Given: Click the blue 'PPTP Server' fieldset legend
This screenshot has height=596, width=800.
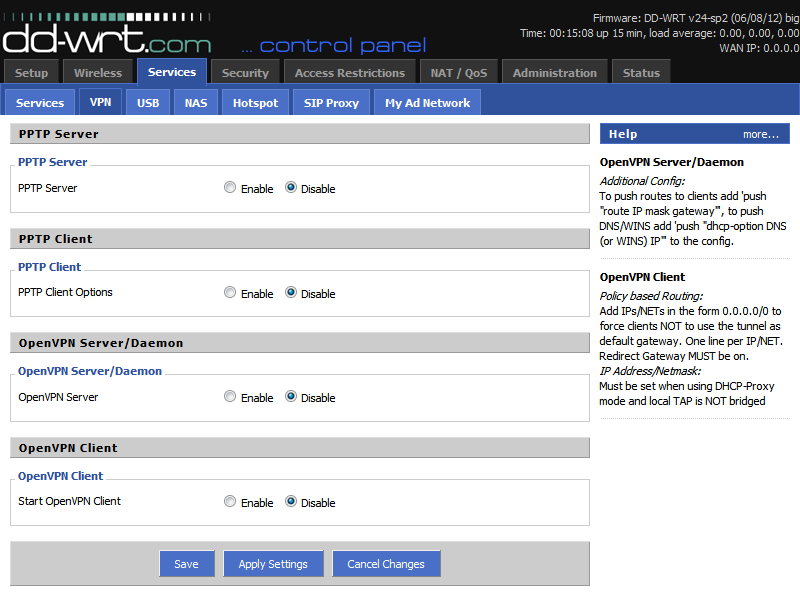Looking at the screenshot, I should (x=53, y=162).
